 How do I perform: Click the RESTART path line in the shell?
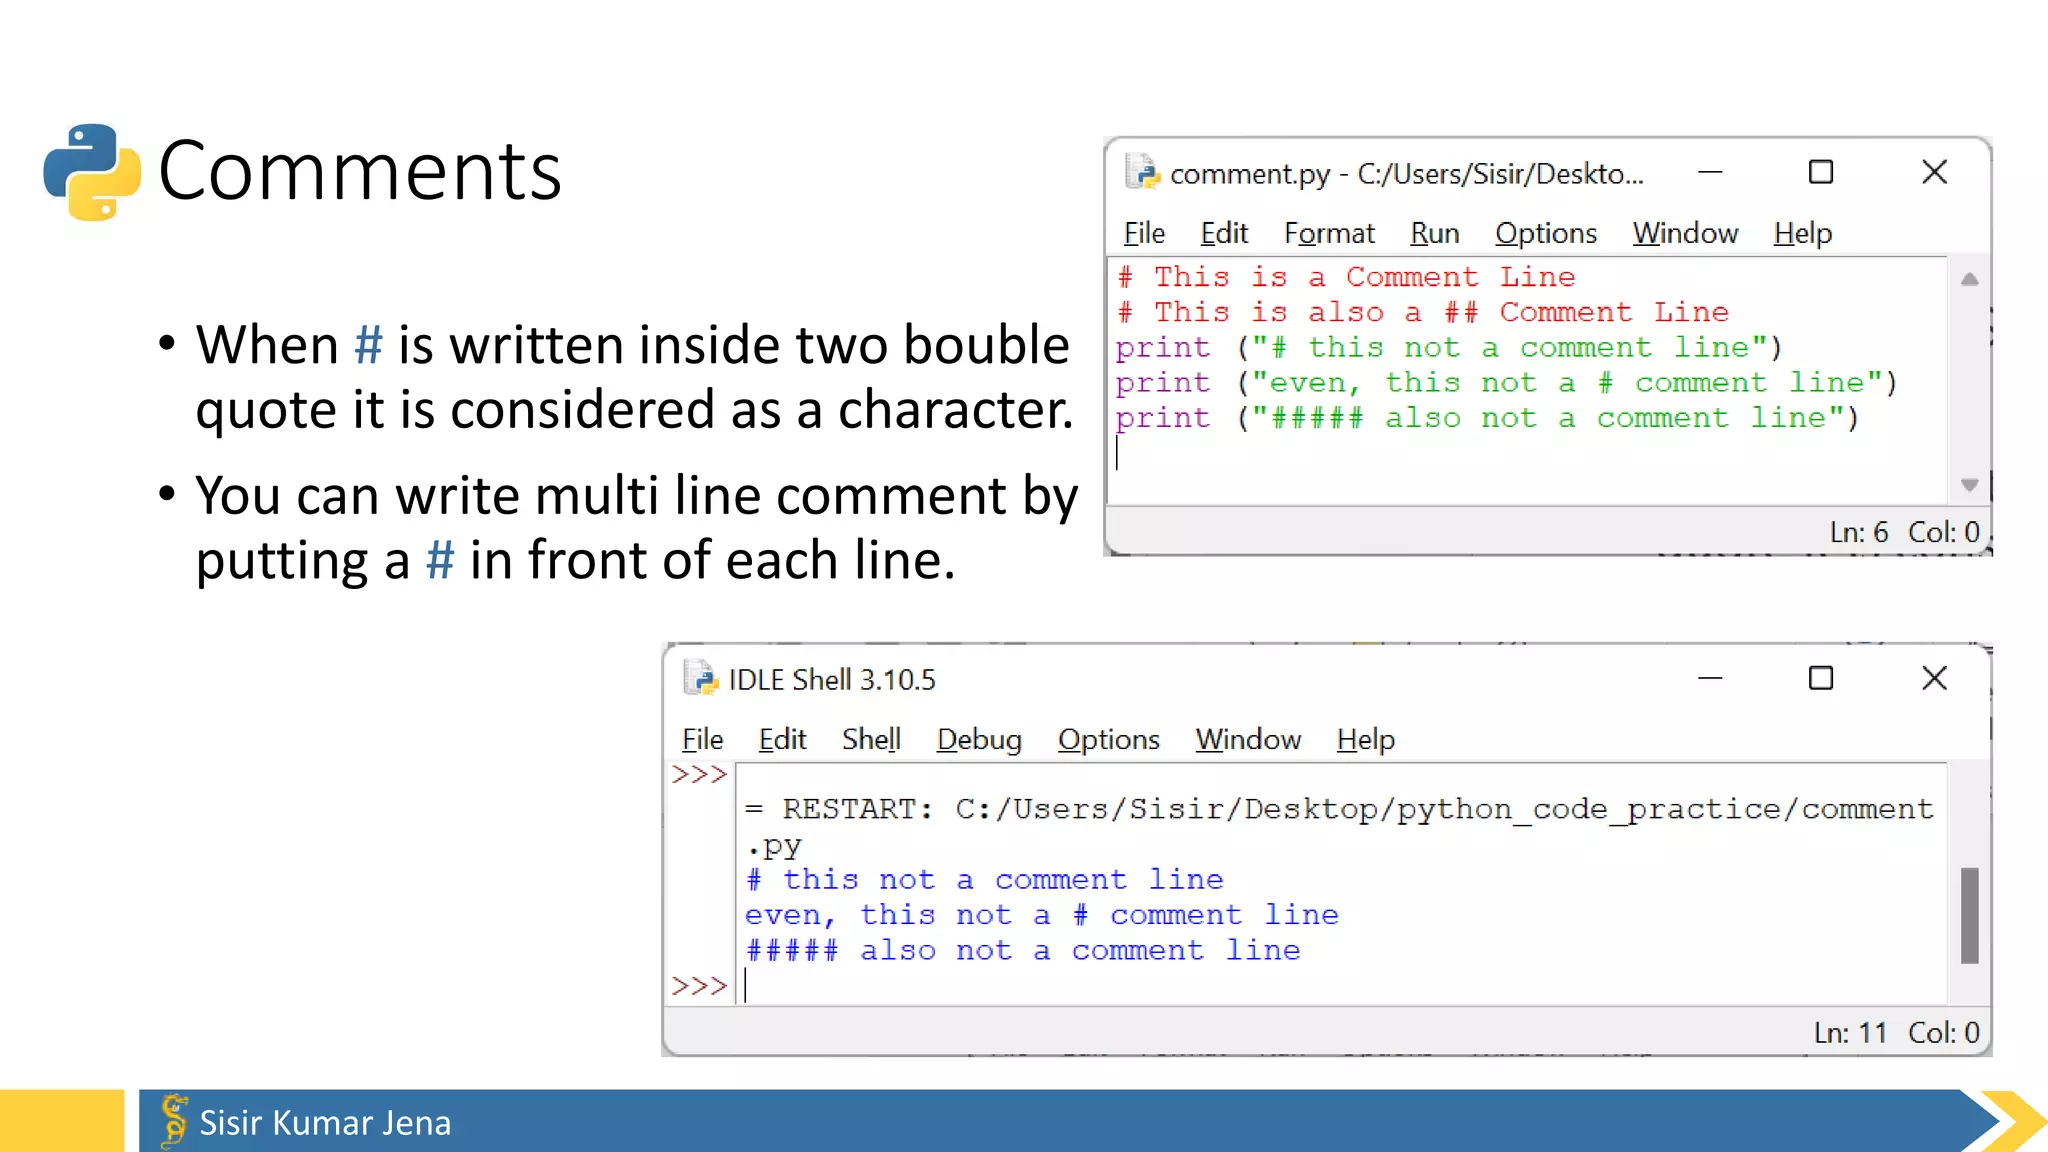coord(1339,827)
